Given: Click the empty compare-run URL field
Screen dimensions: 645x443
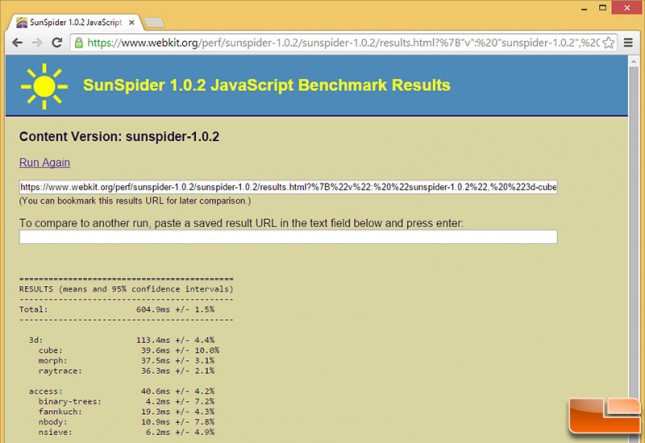Looking at the screenshot, I should tap(288, 237).
